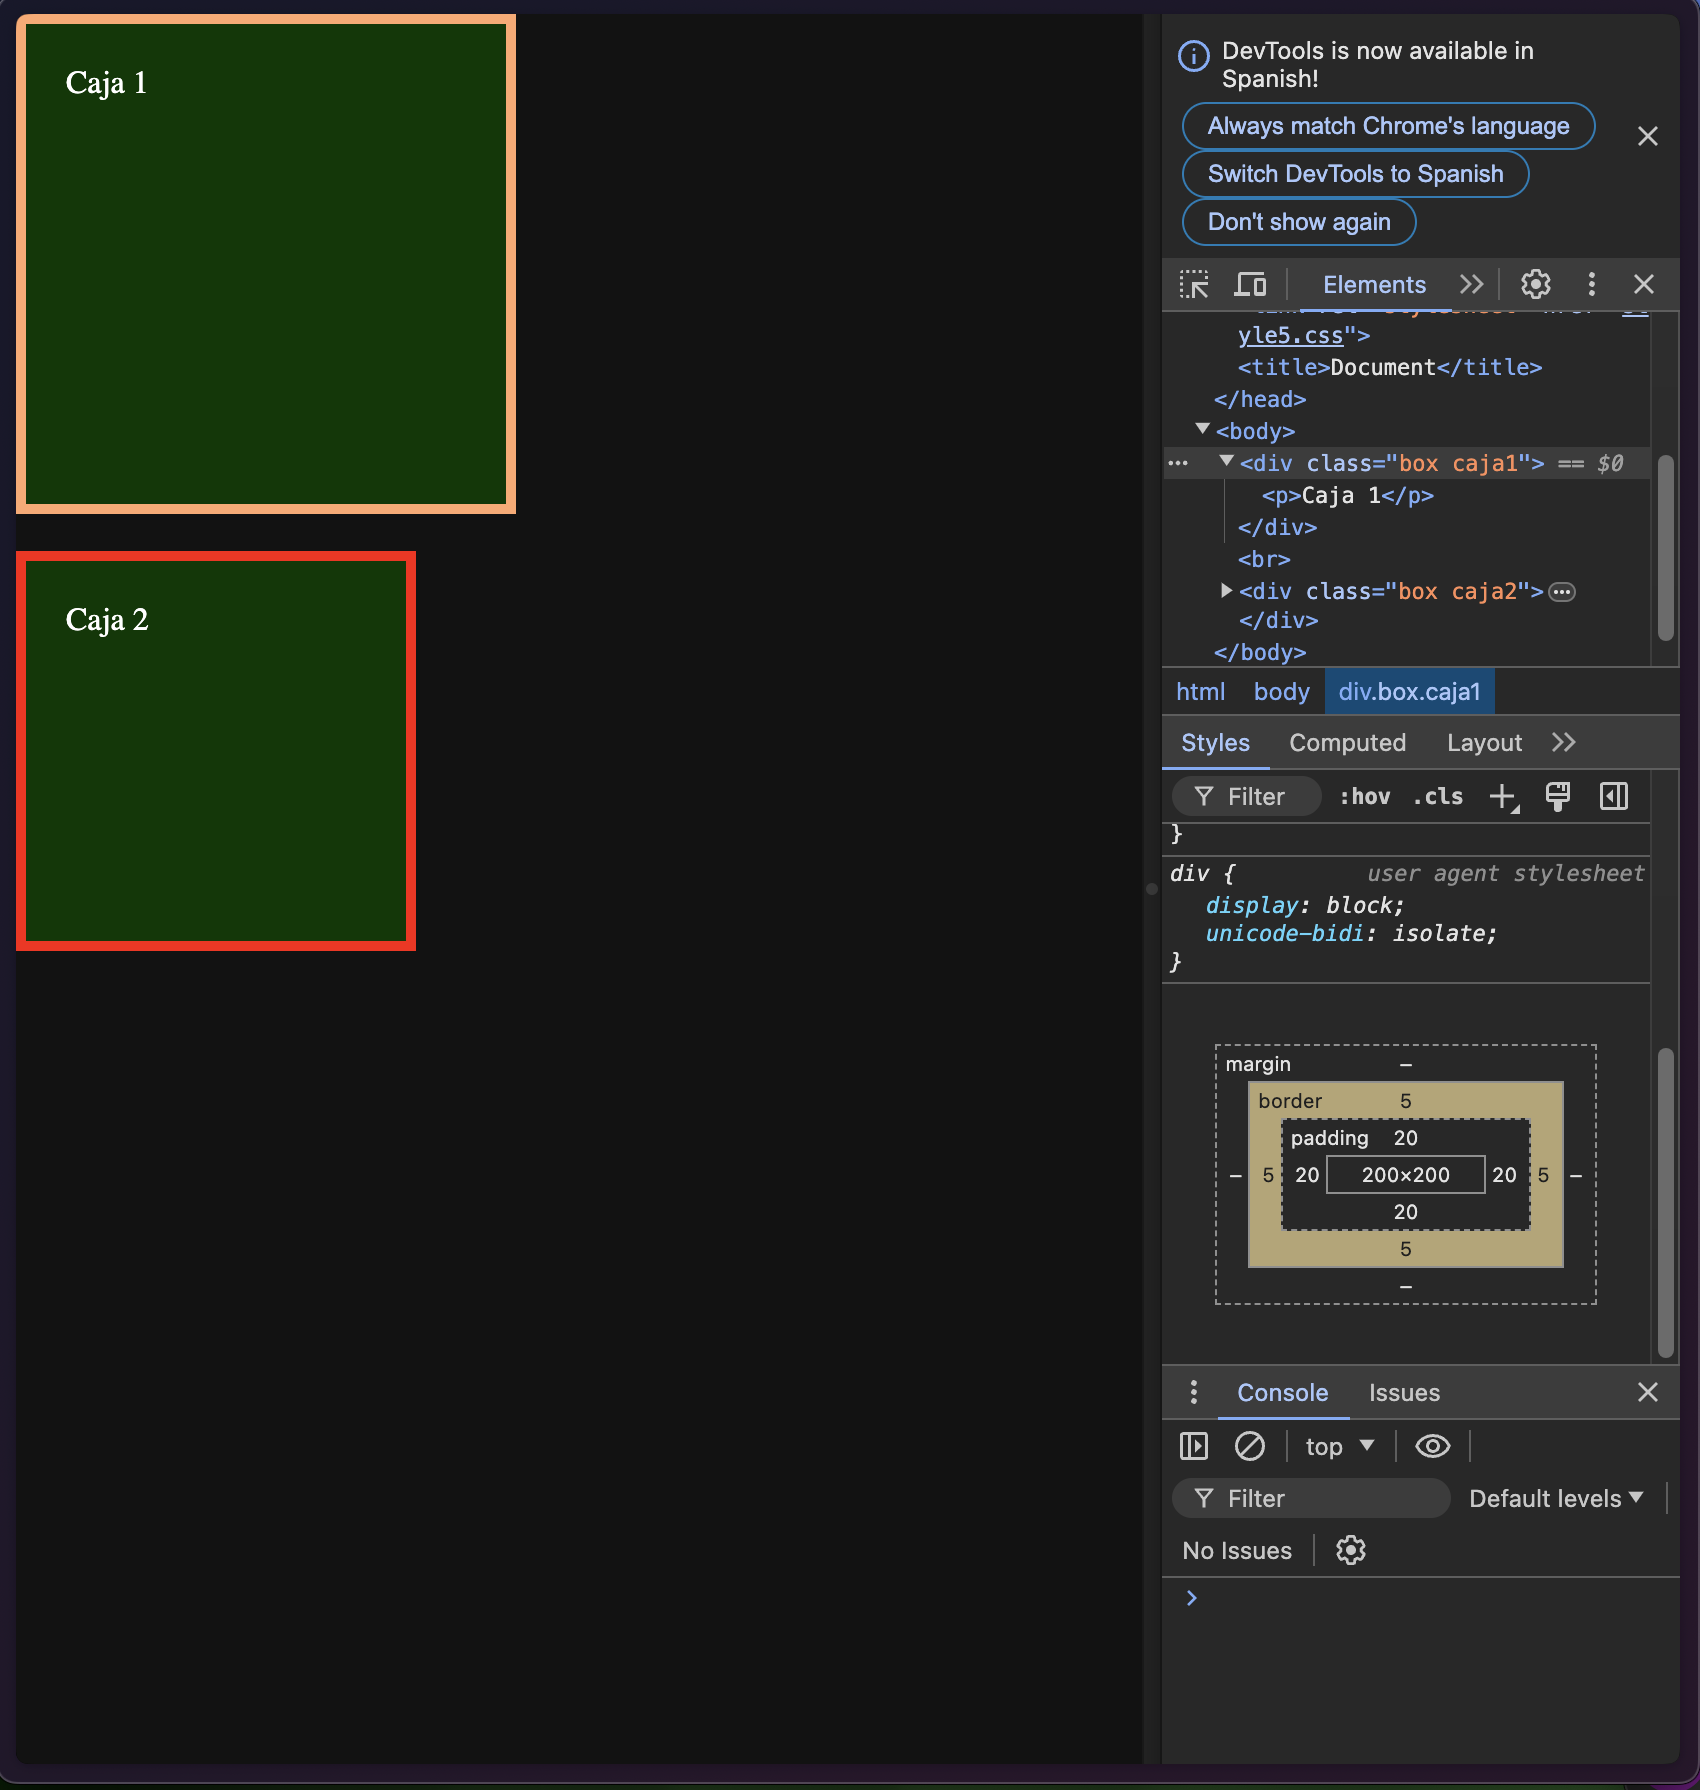Open console settings gear icon
This screenshot has height=1790, width=1700.
[1351, 1550]
